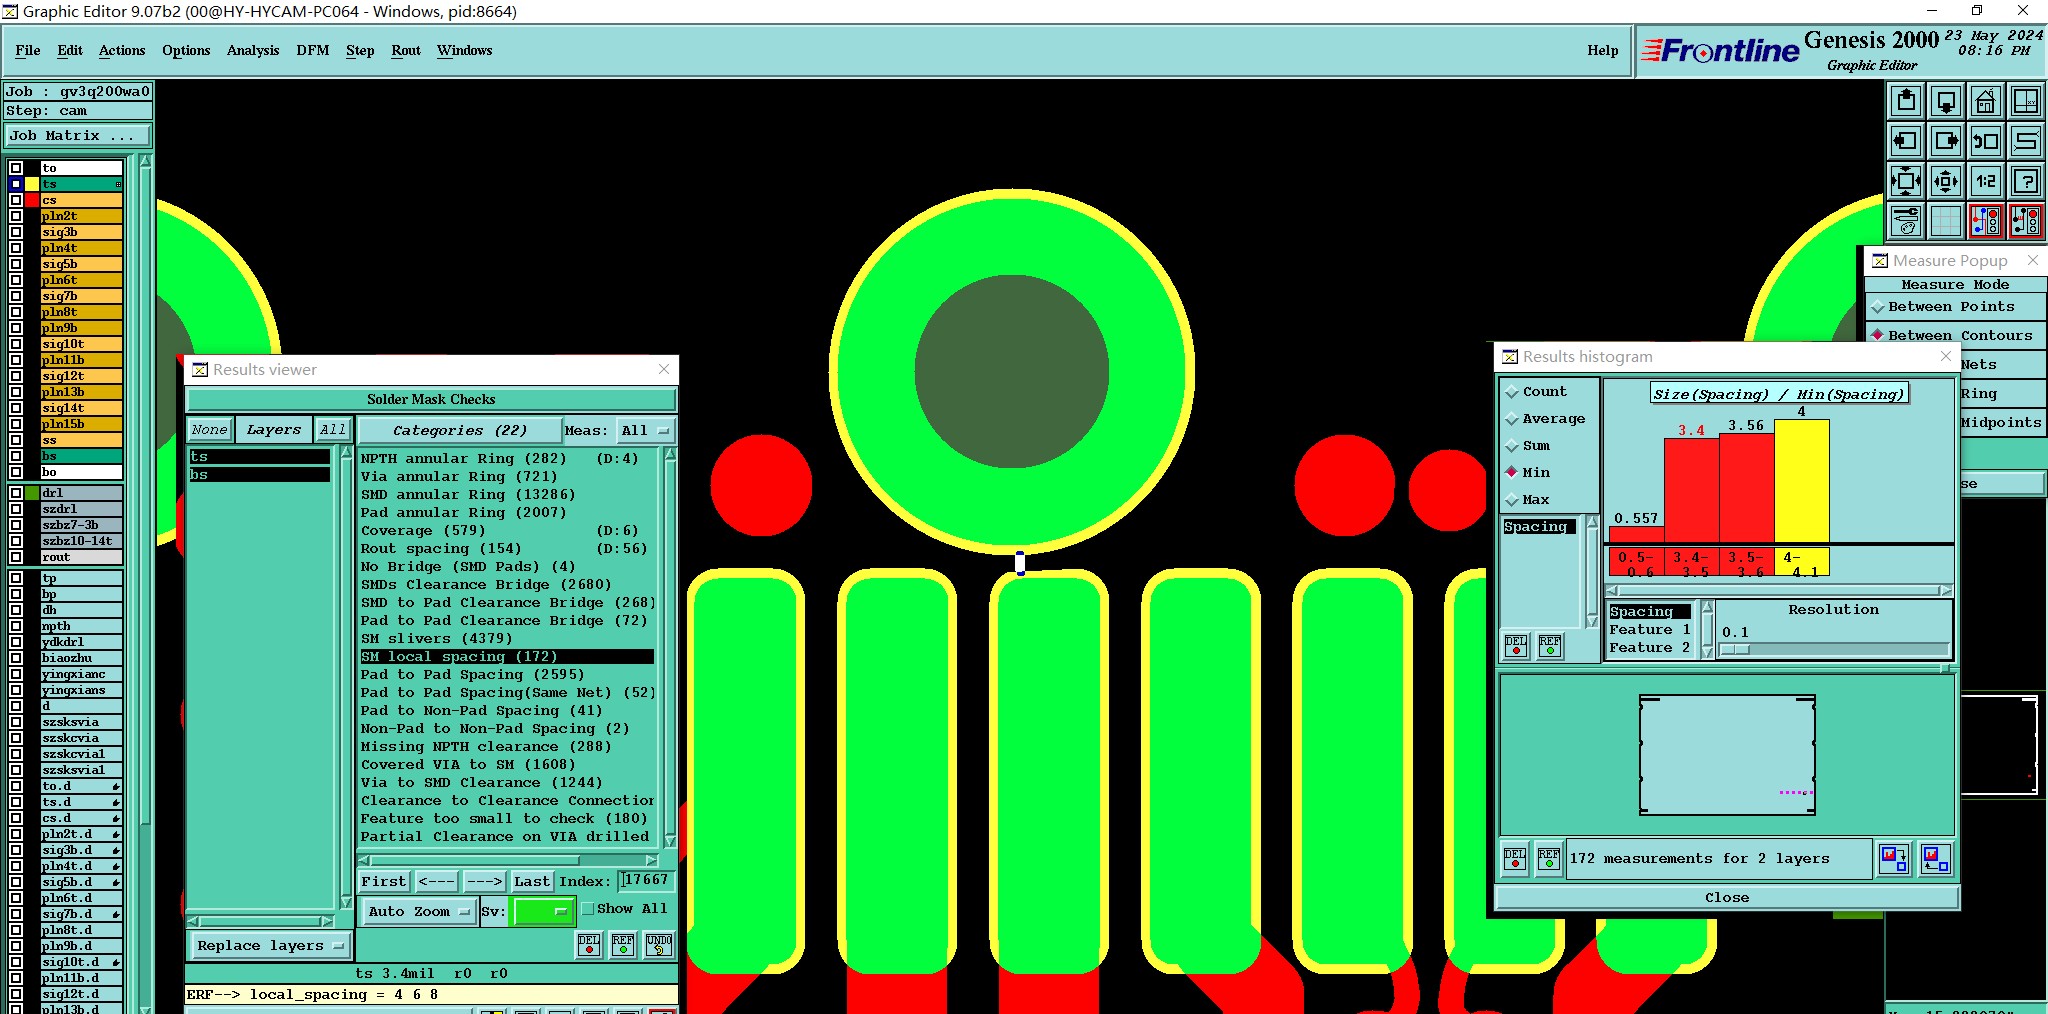Toggle the checkbox for layer drl
This screenshot has height=1014, width=2048.
[x=16, y=493]
